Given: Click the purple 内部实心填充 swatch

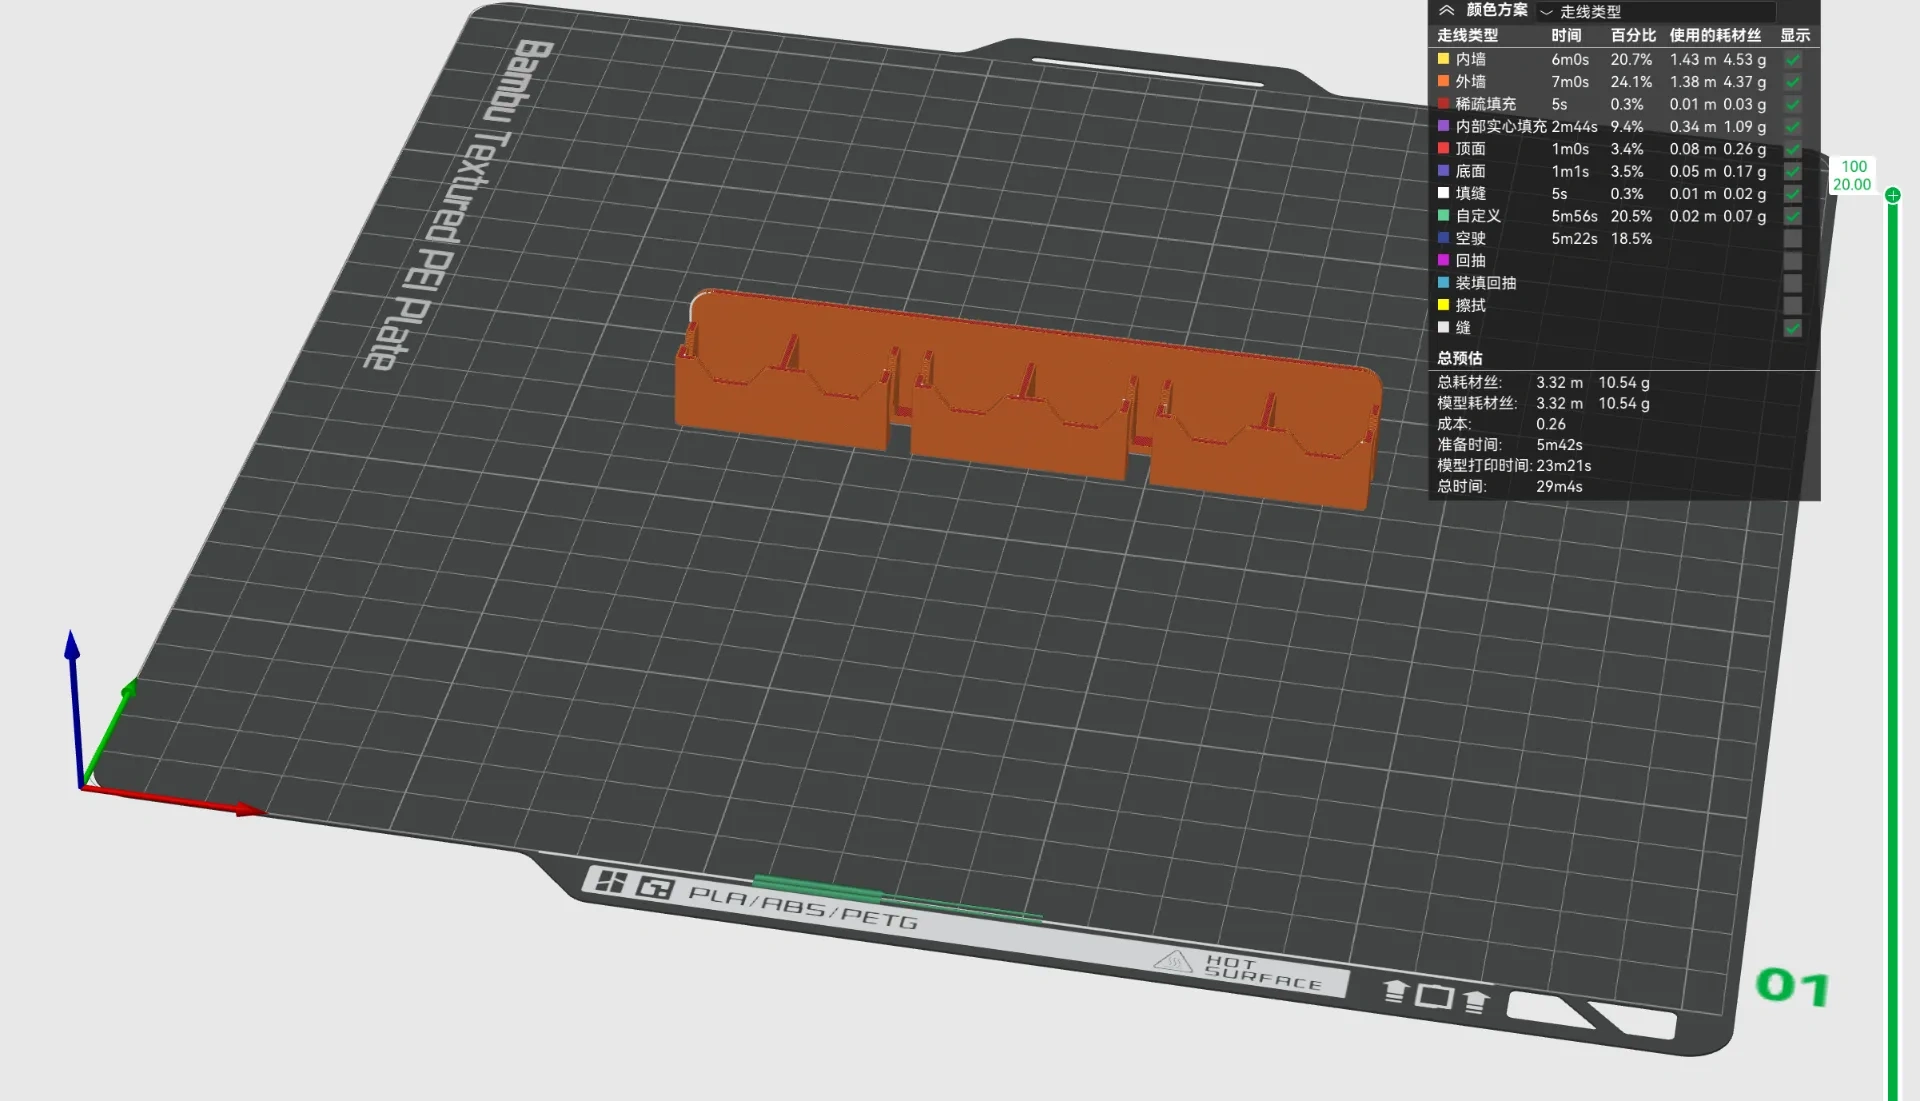Looking at the screenshot, I should pyautogui.click(x=1443, y=126).
